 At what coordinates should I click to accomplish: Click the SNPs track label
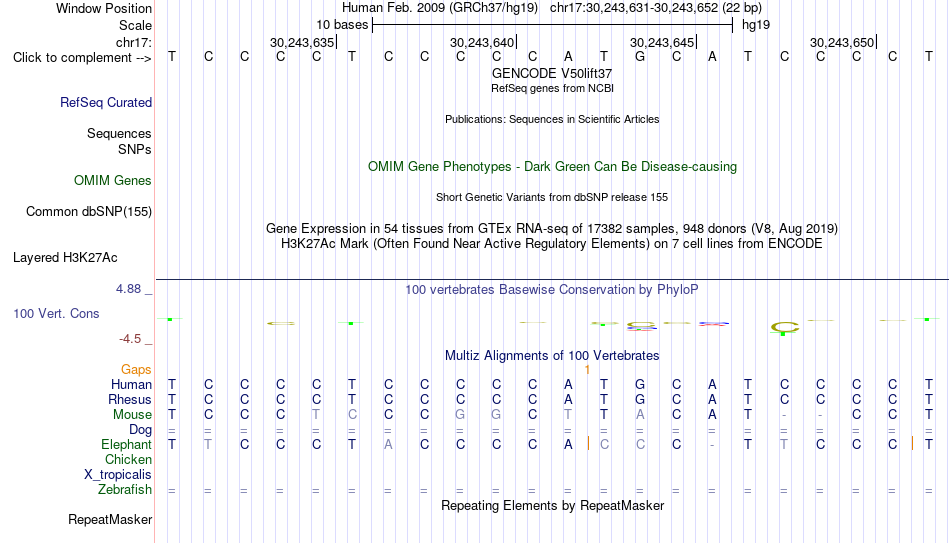[135, 149]
